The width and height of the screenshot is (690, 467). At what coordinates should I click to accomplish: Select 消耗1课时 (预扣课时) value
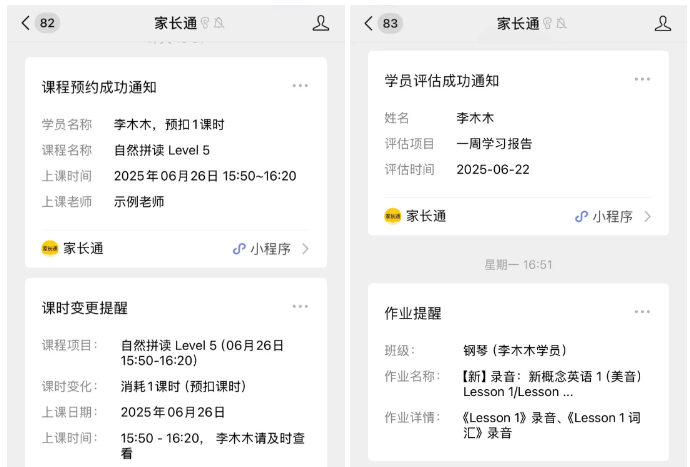click(x=184, y=386)
